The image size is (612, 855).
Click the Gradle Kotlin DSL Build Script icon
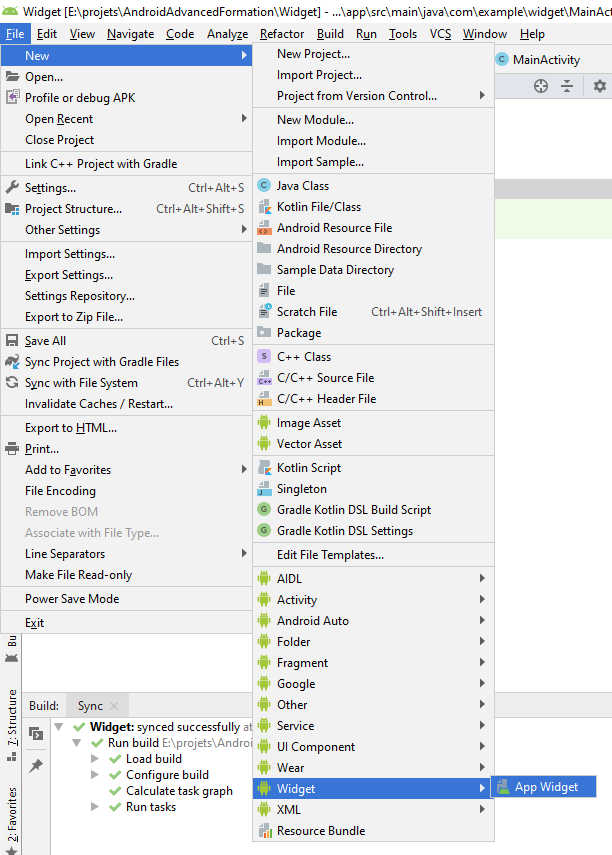264,510
